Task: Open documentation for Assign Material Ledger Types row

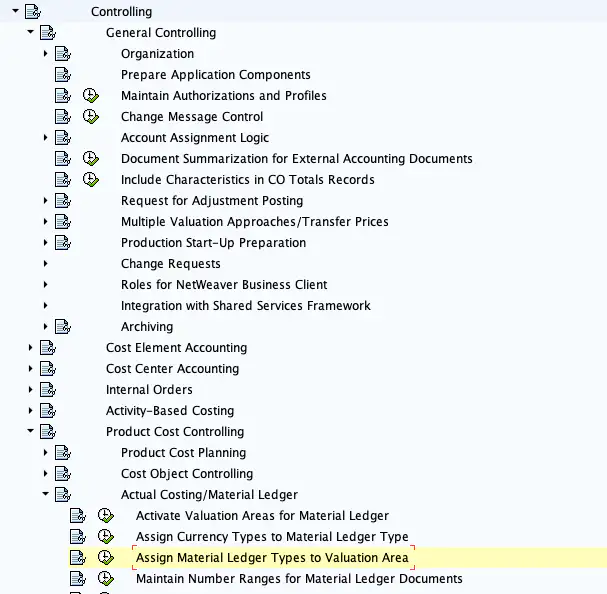Action: pos(78,557)
